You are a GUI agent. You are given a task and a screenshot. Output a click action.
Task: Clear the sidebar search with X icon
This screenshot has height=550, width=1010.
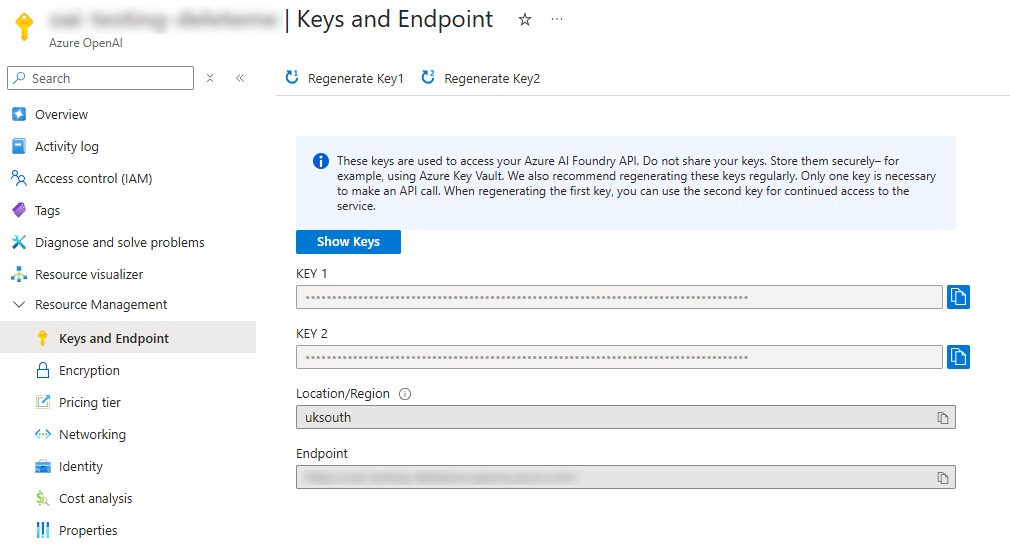[210, 78]
